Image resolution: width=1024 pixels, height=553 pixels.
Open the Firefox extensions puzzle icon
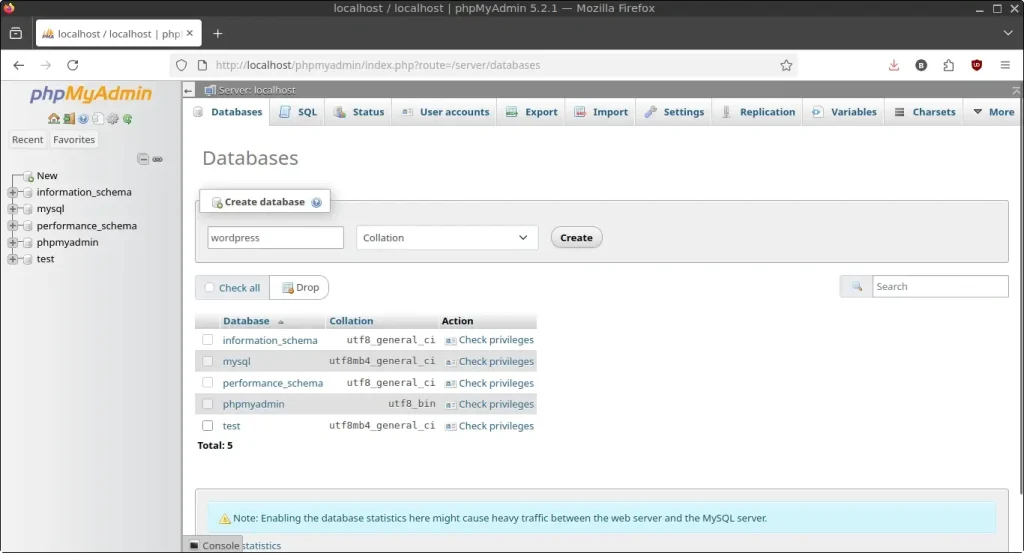[x=948, y=65]
